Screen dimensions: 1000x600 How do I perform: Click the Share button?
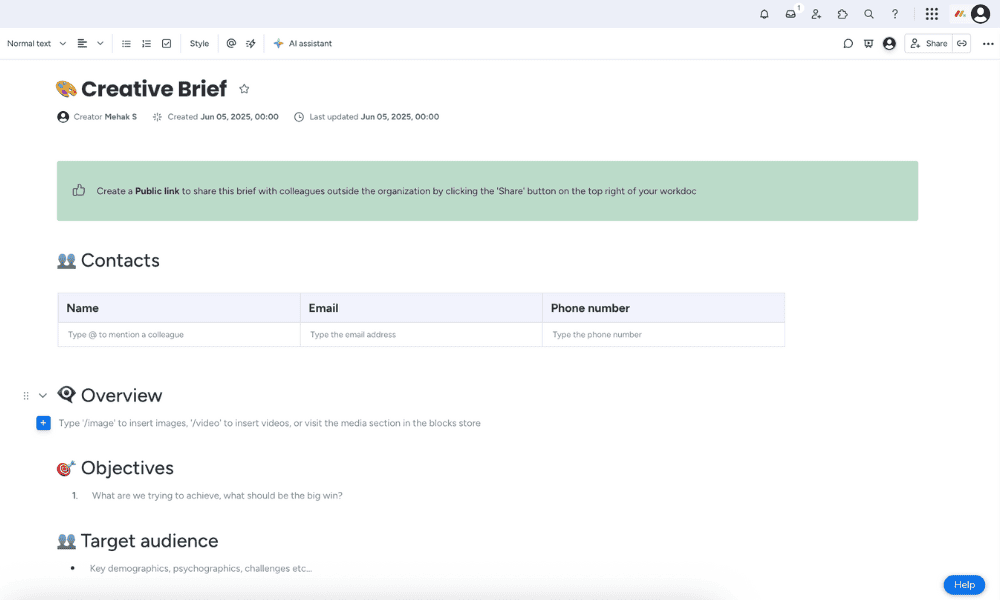click(929, 43)
